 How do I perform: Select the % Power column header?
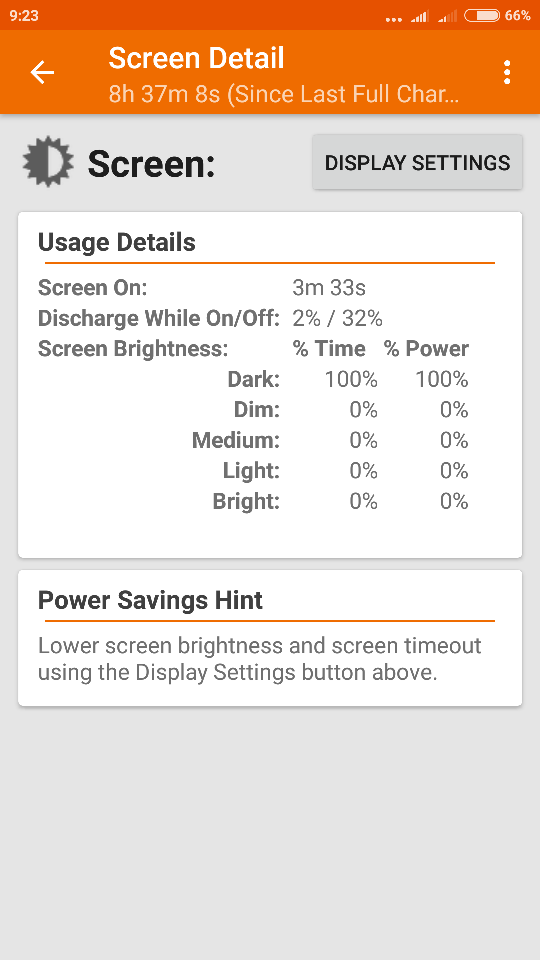coord(426,348)
